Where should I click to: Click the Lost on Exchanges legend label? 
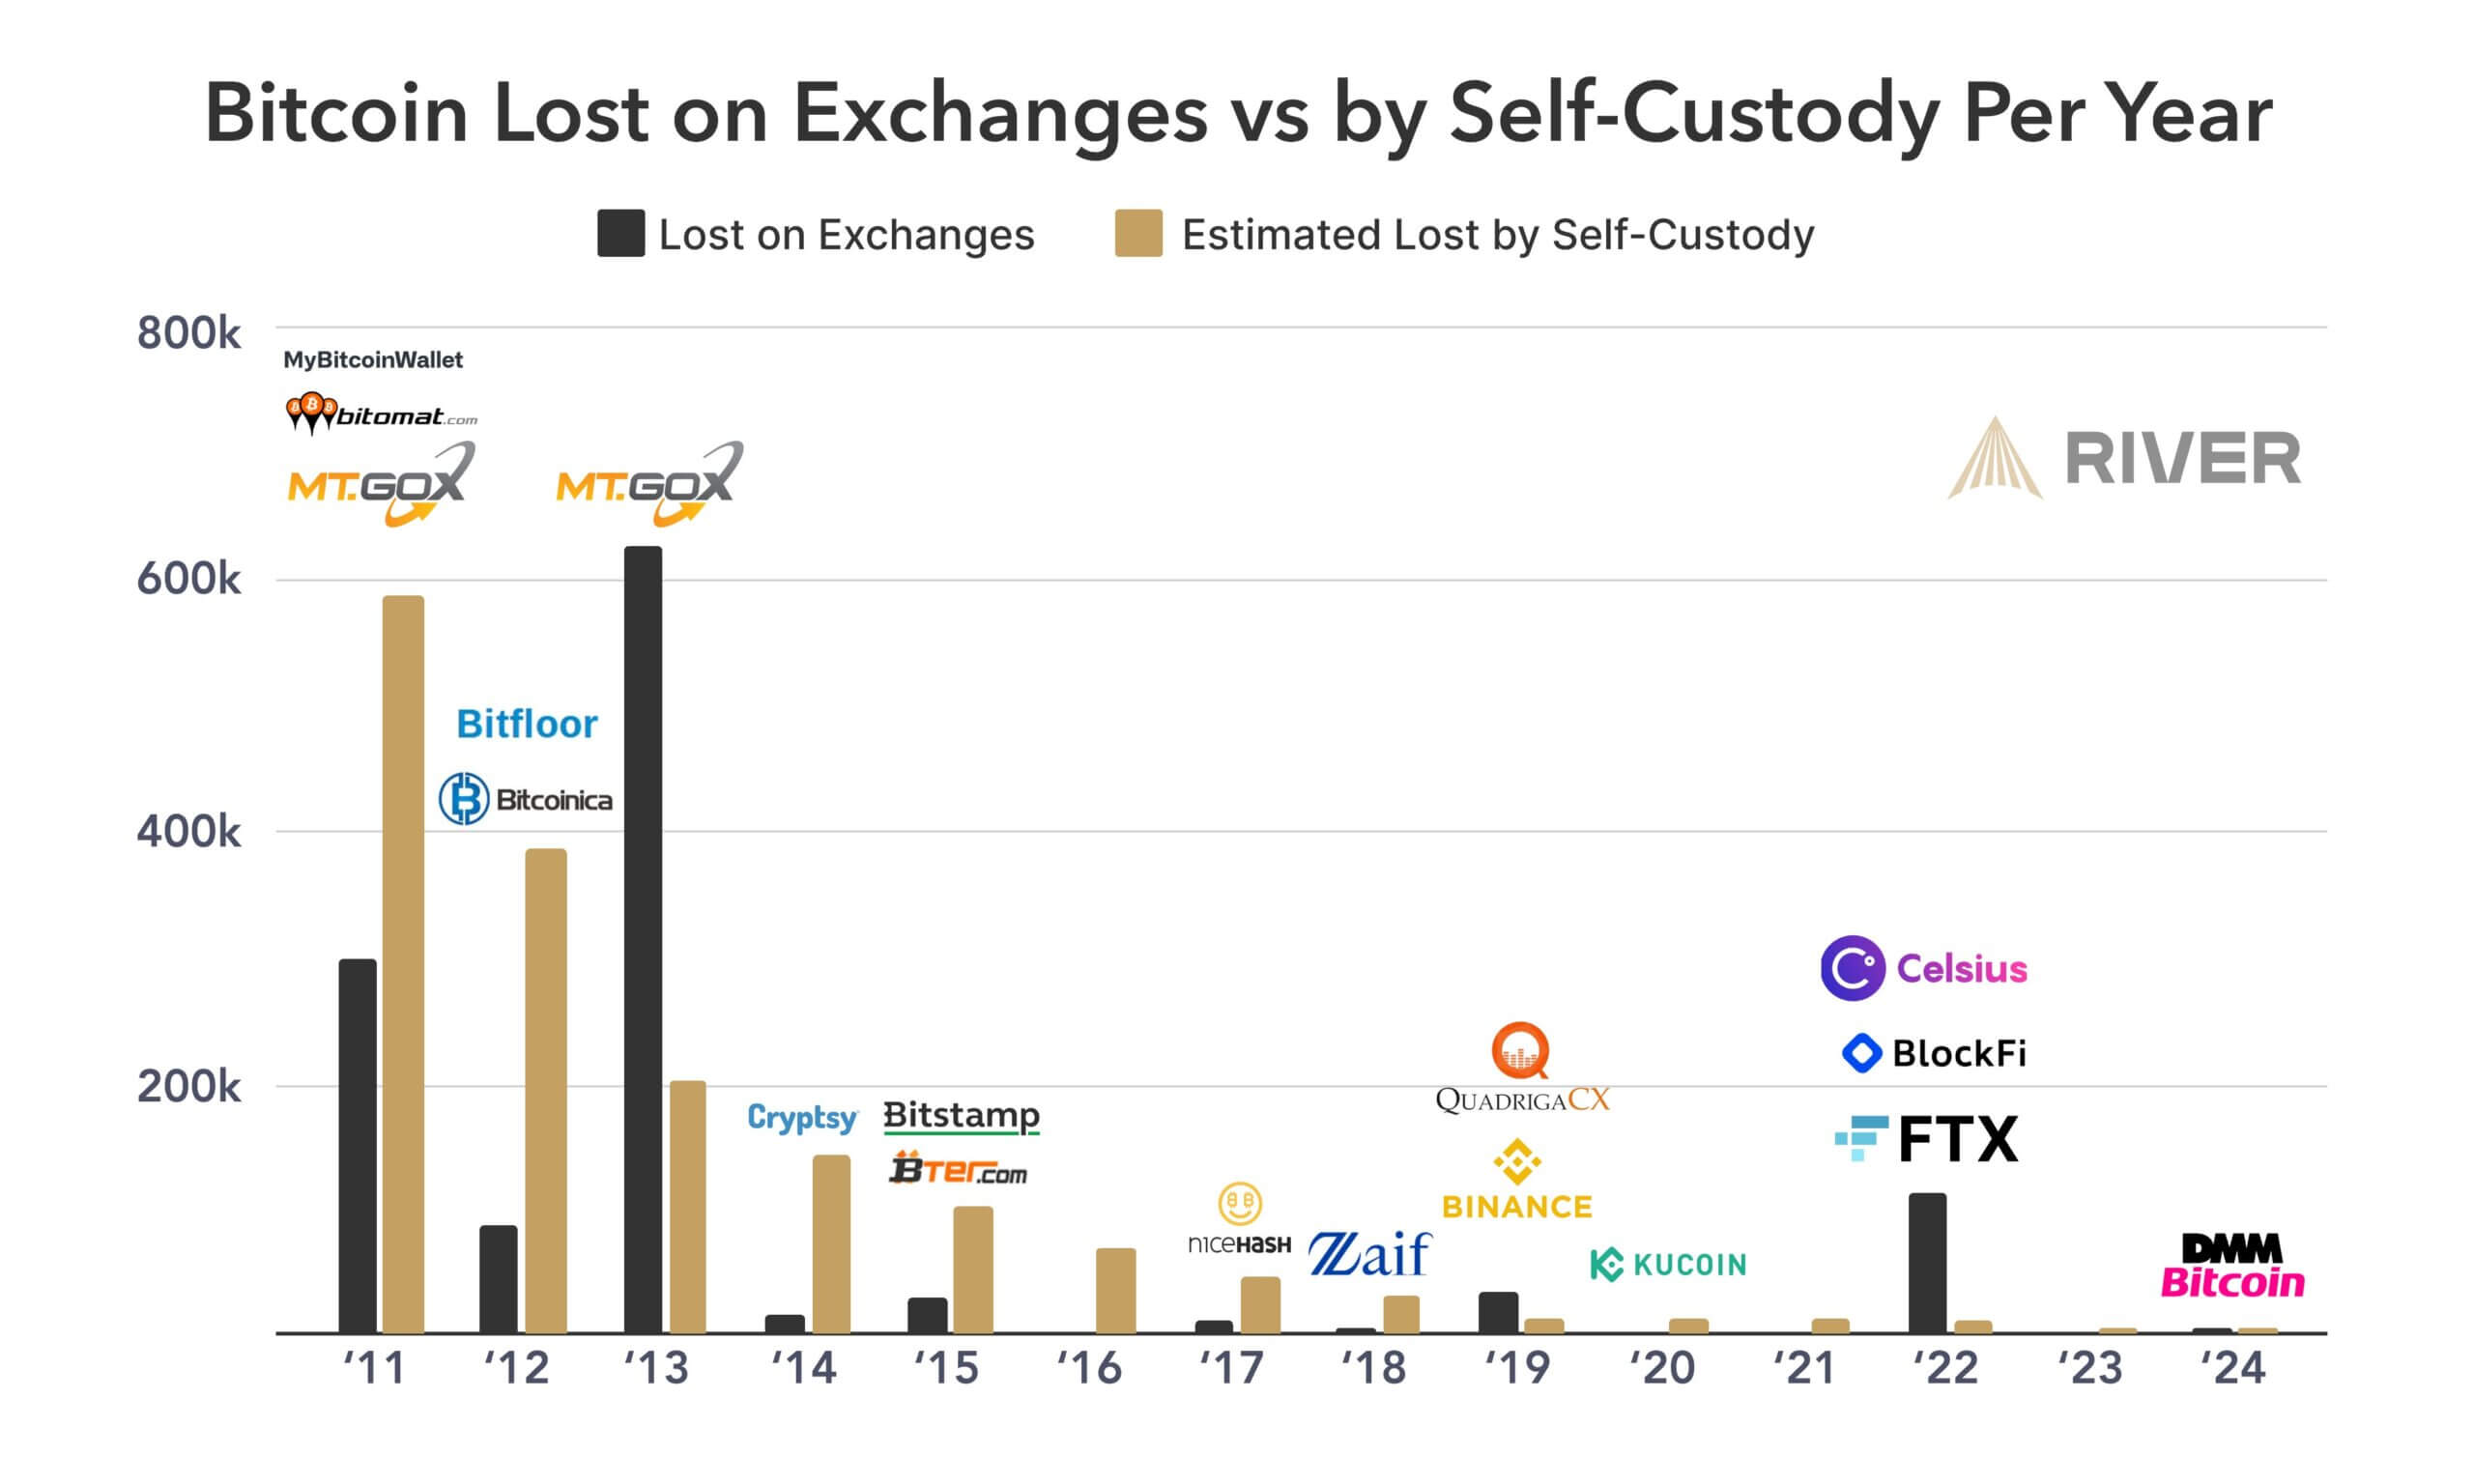(846, 235)
